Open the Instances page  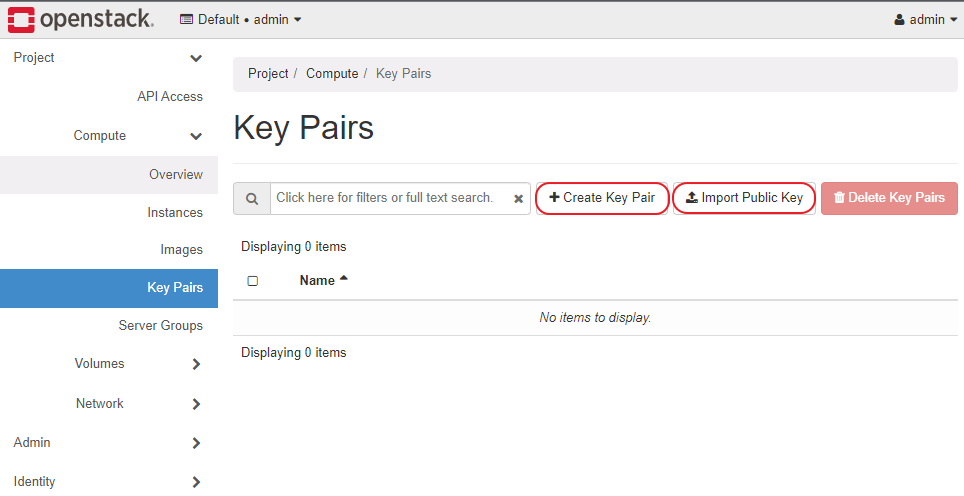pyautogui.click(x=175, y=213)
